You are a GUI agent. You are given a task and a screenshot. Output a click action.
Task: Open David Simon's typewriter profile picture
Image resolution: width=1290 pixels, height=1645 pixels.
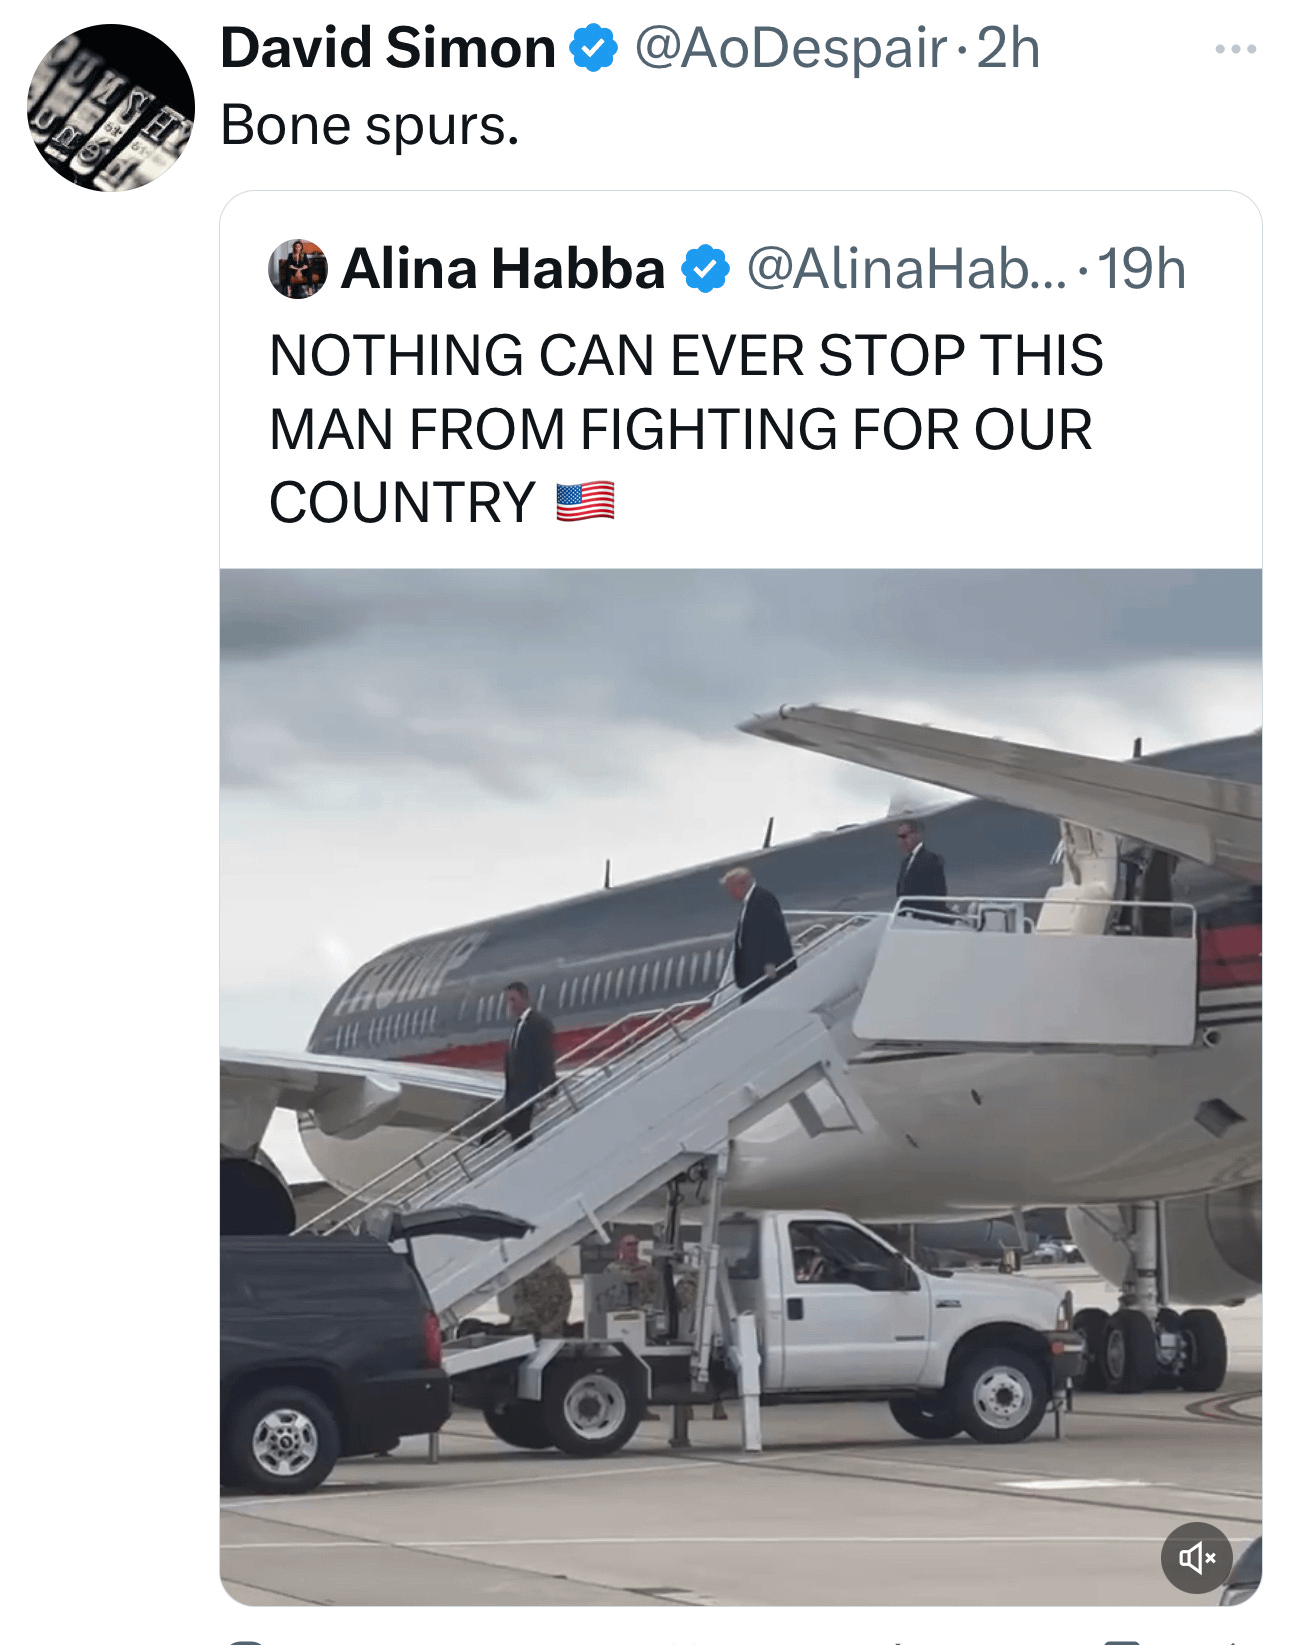pyautogui.click(x=110, y=107)
